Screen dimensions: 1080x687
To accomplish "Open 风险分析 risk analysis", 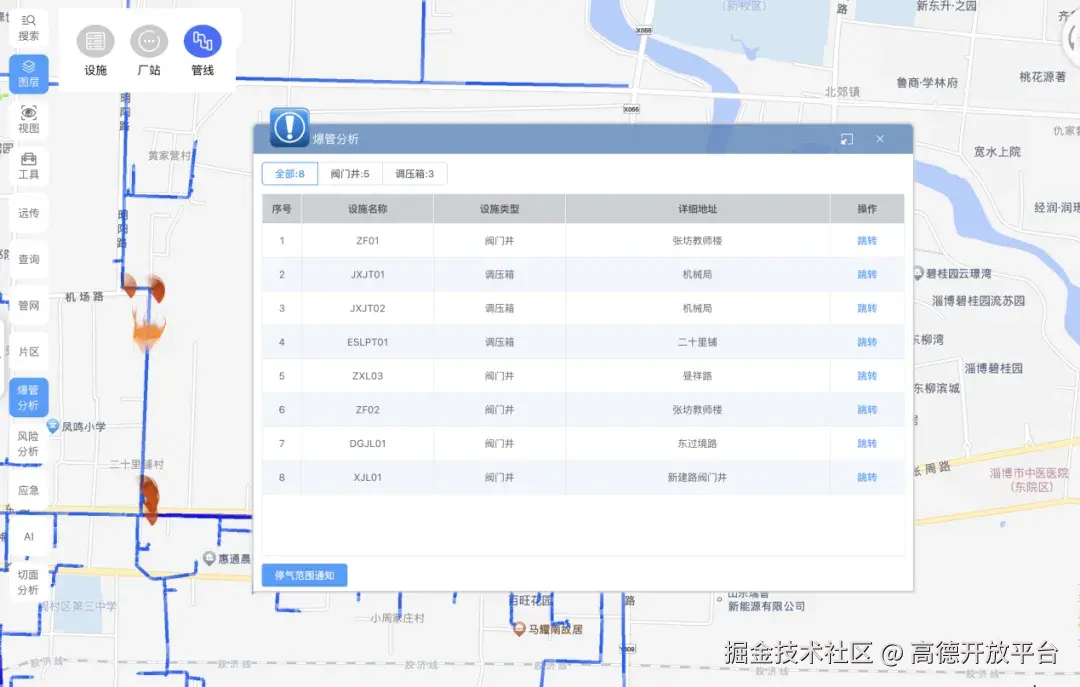I will pyautogui.click(x=29, y=443).
